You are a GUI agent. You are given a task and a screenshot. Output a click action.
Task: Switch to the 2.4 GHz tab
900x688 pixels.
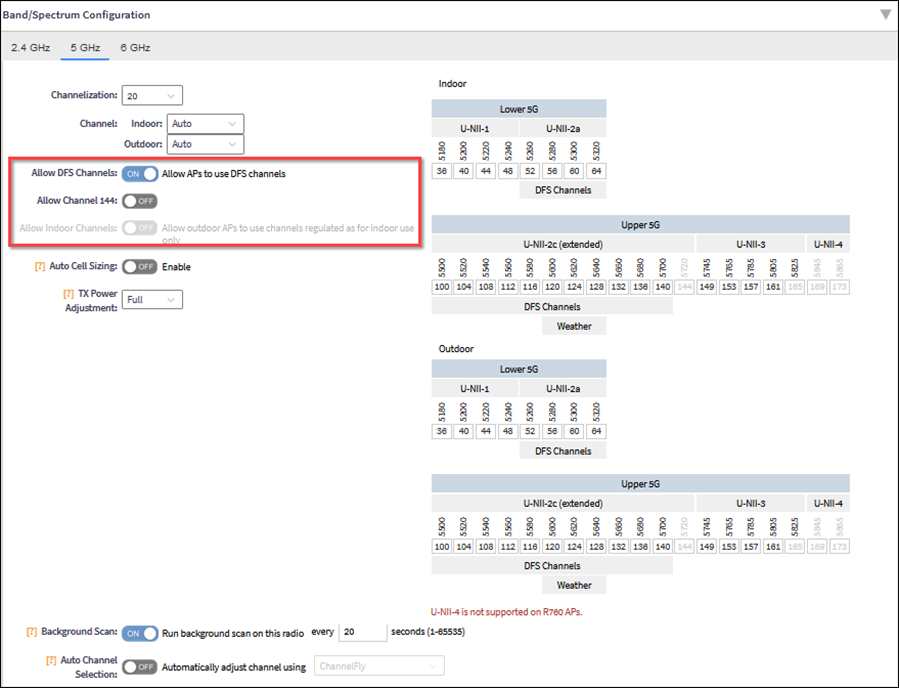tap(30, 48)
